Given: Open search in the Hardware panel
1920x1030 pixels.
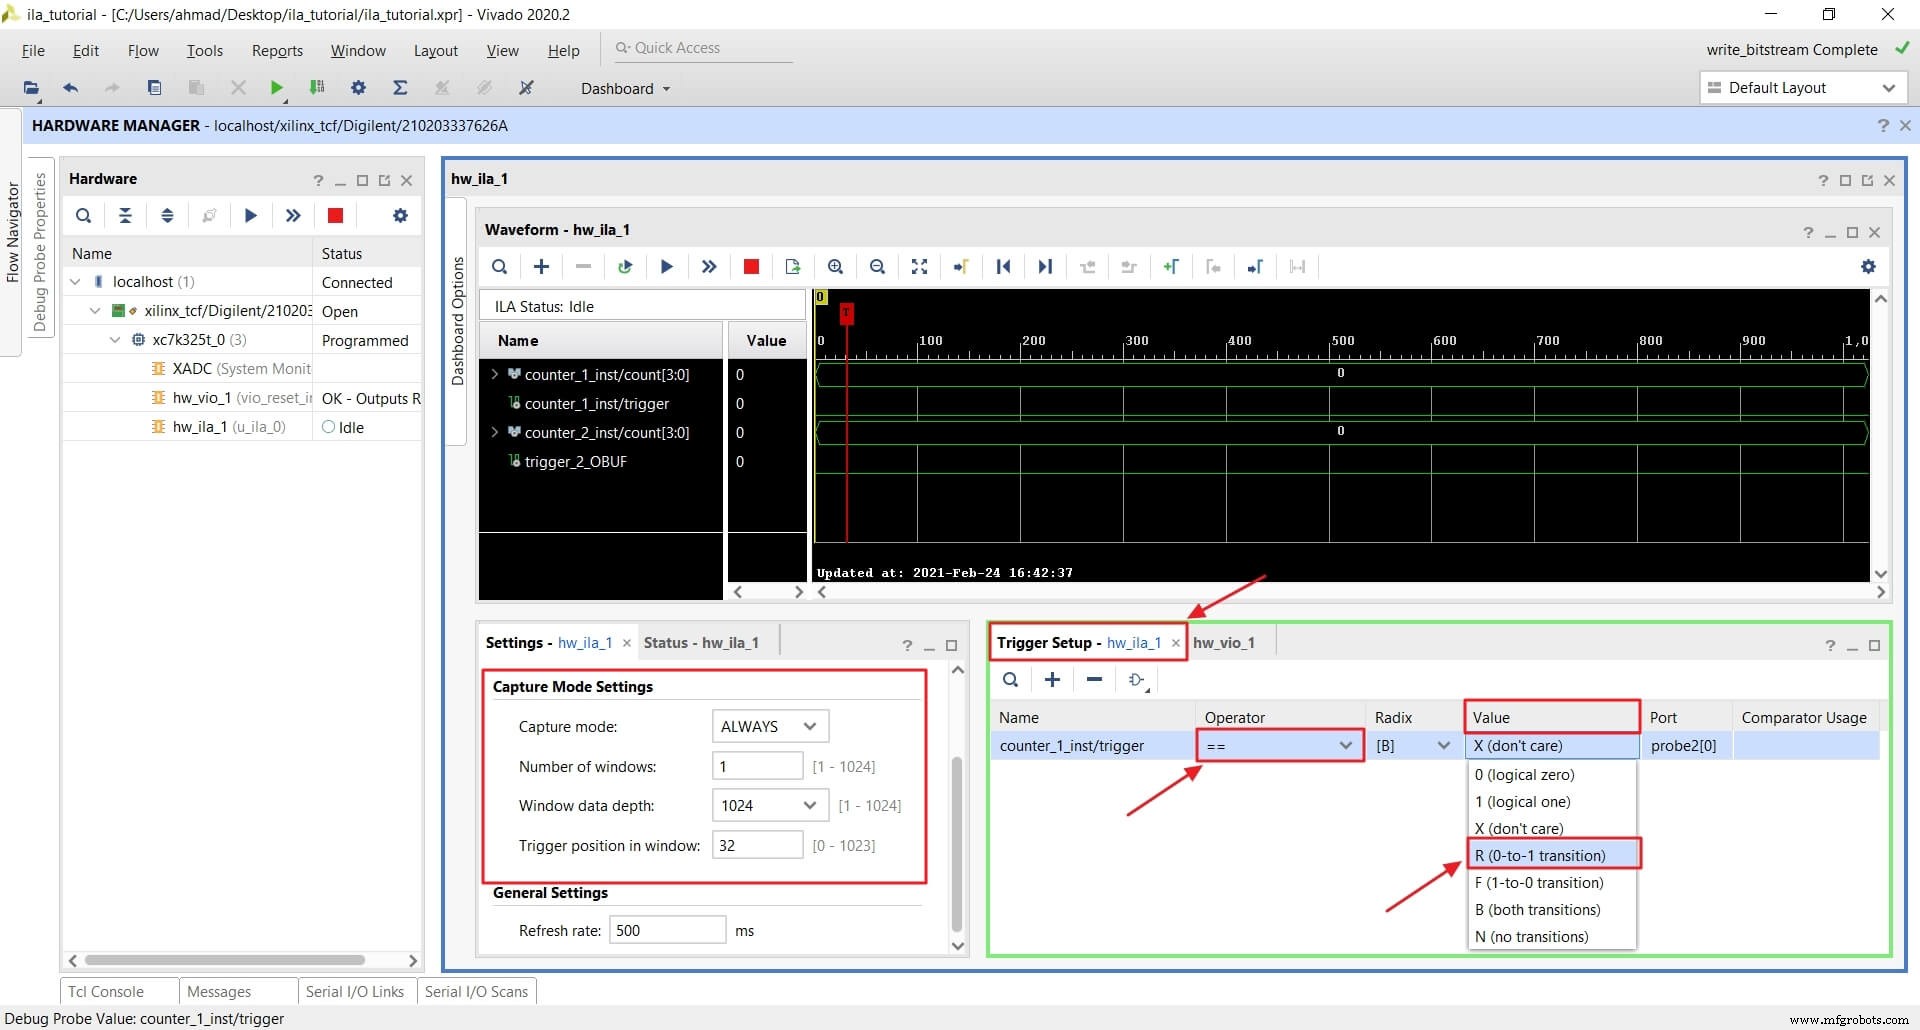Looking at the screenshot, I should [83, 215].
